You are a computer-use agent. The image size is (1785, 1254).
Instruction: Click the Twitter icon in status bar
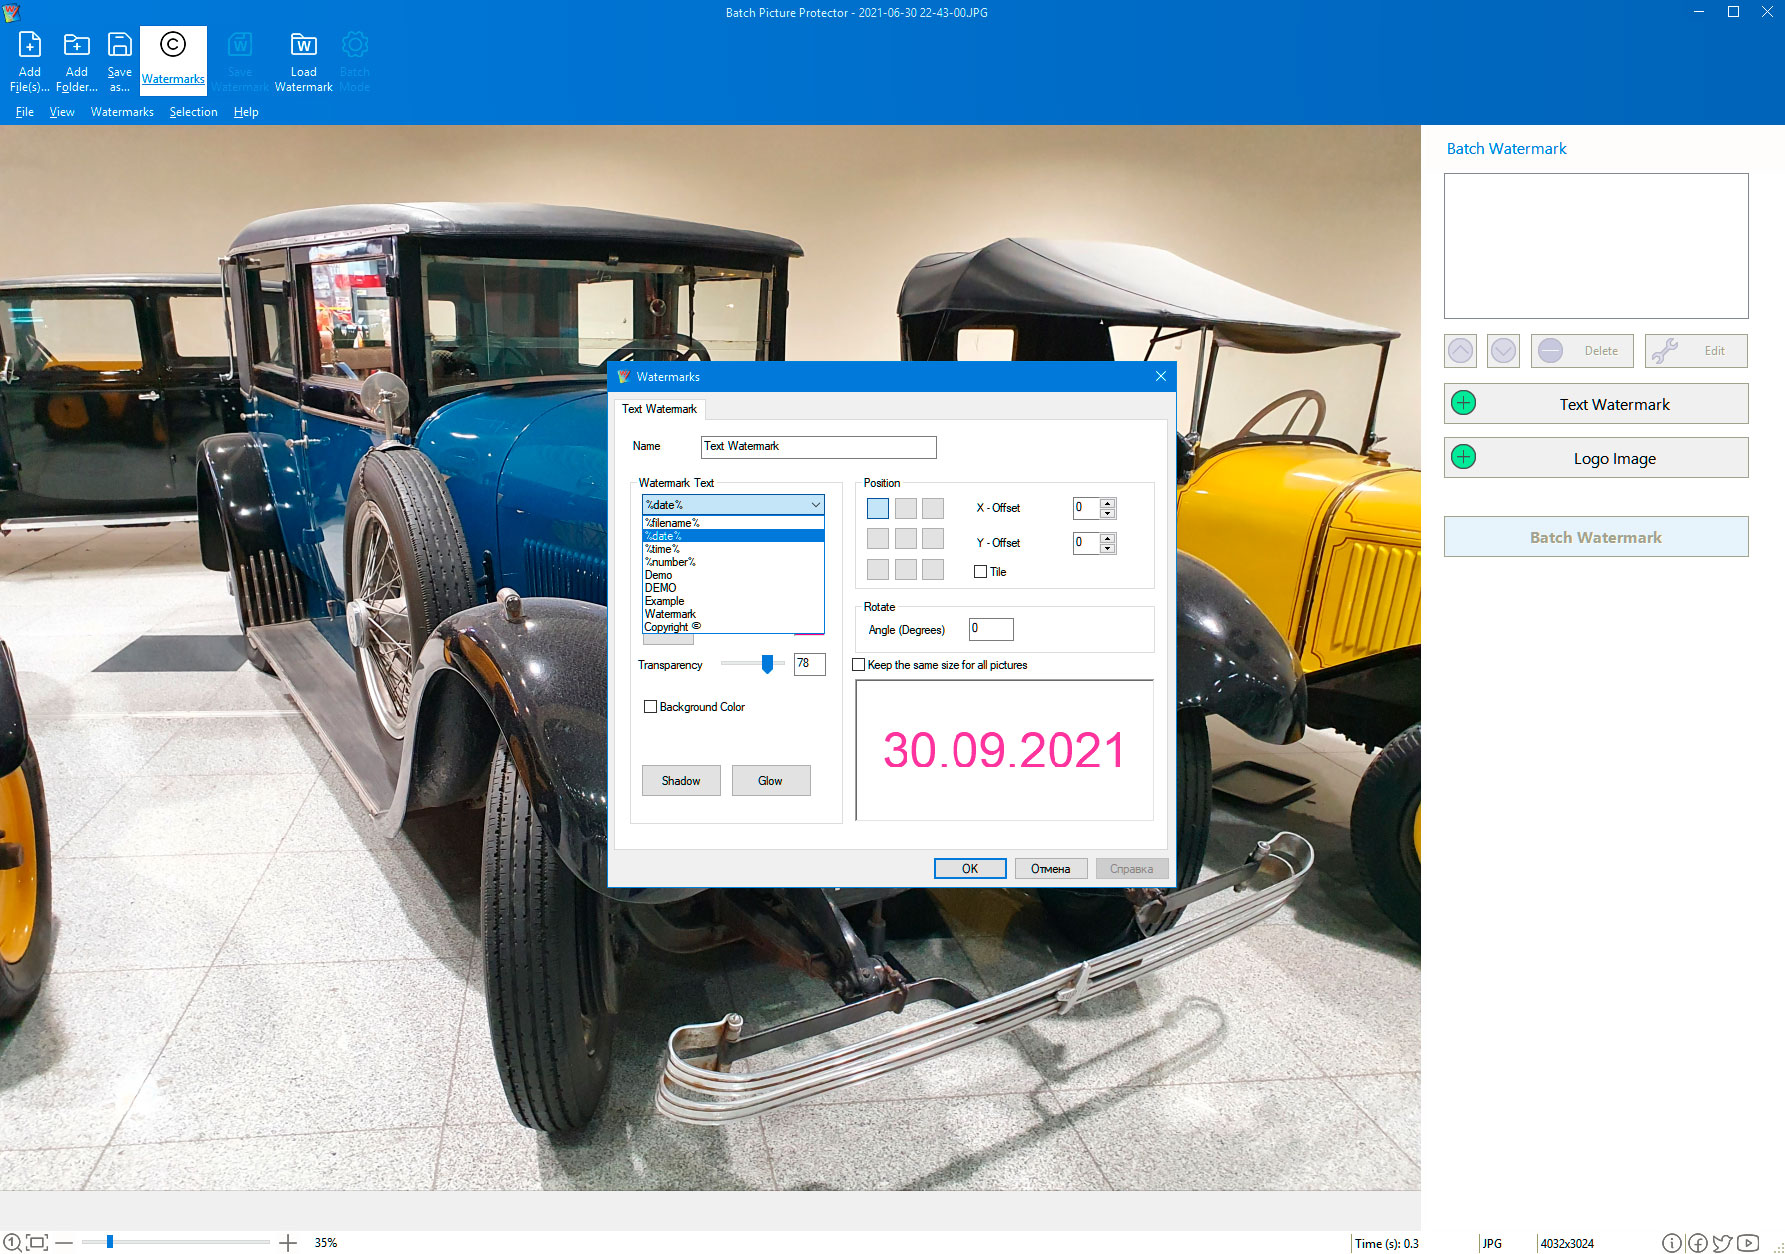(1722, 1243)
